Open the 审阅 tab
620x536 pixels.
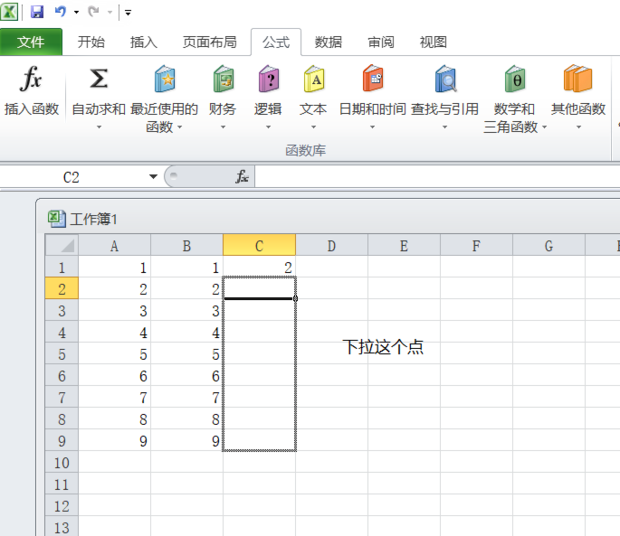(x=381, y=42)
